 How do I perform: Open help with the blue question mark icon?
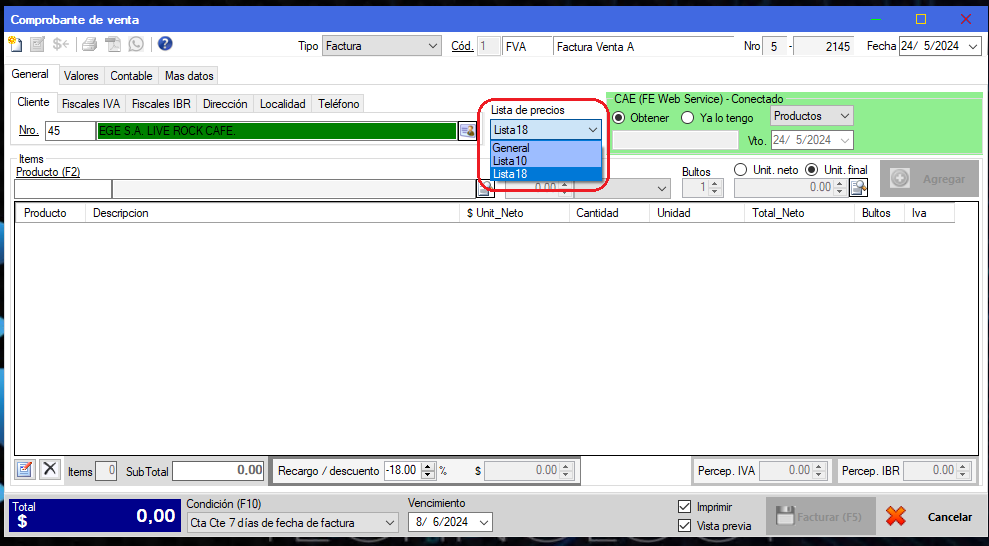(x=165, y=44)
